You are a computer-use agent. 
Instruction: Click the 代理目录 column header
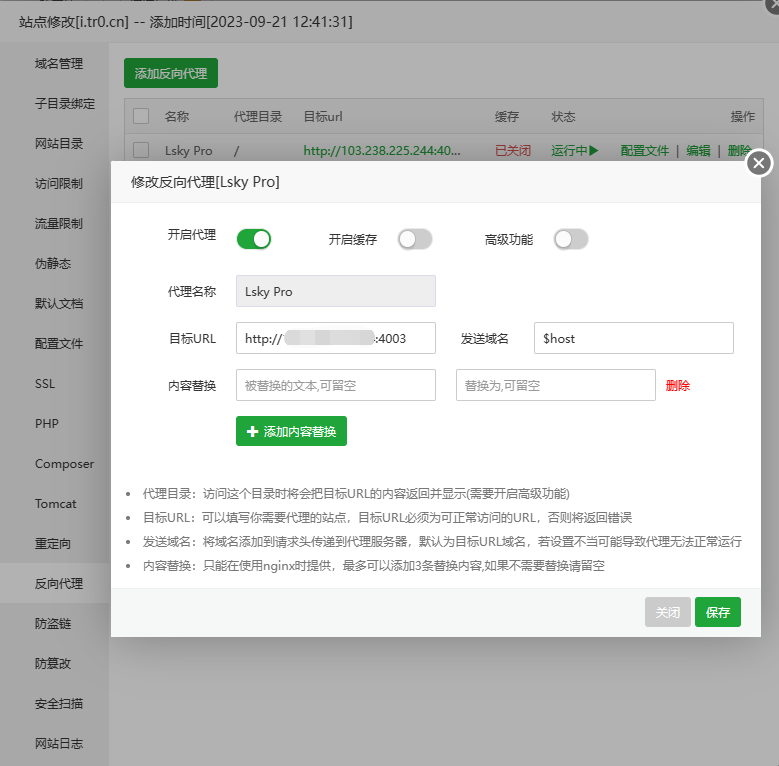point(258,117)
